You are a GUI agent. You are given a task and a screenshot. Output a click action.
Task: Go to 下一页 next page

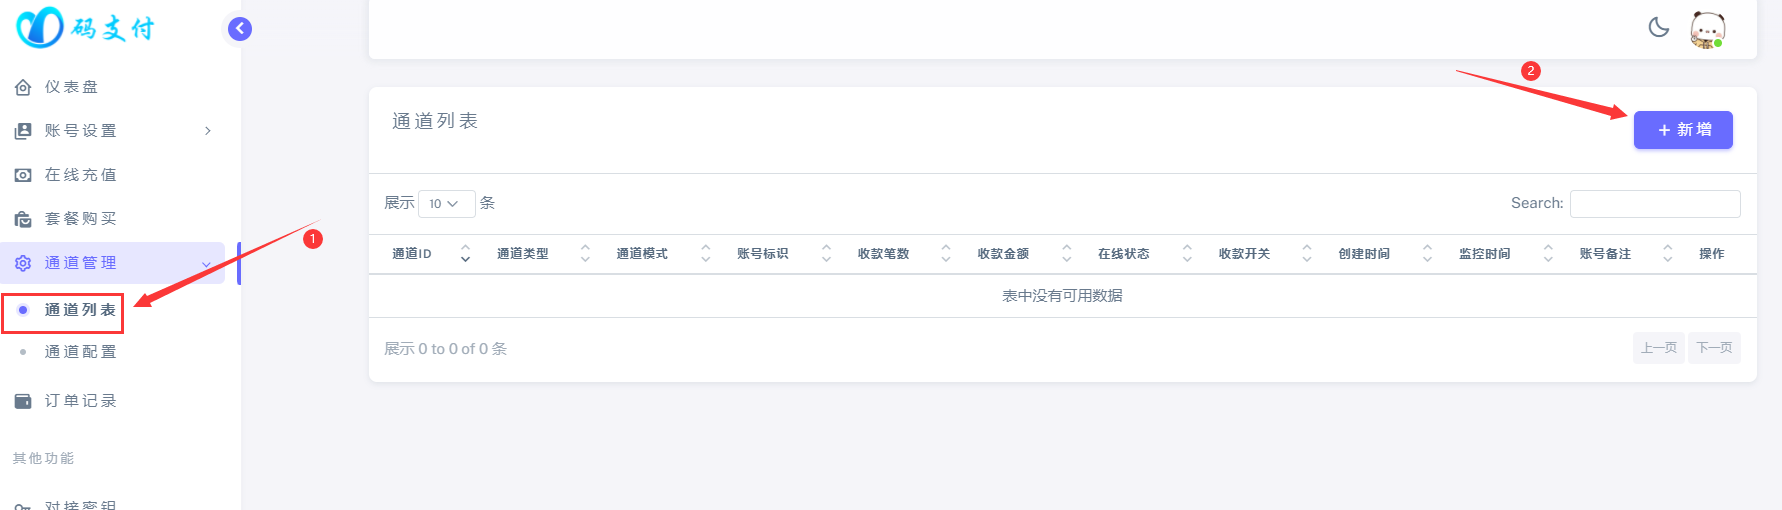coord(1714,348)
